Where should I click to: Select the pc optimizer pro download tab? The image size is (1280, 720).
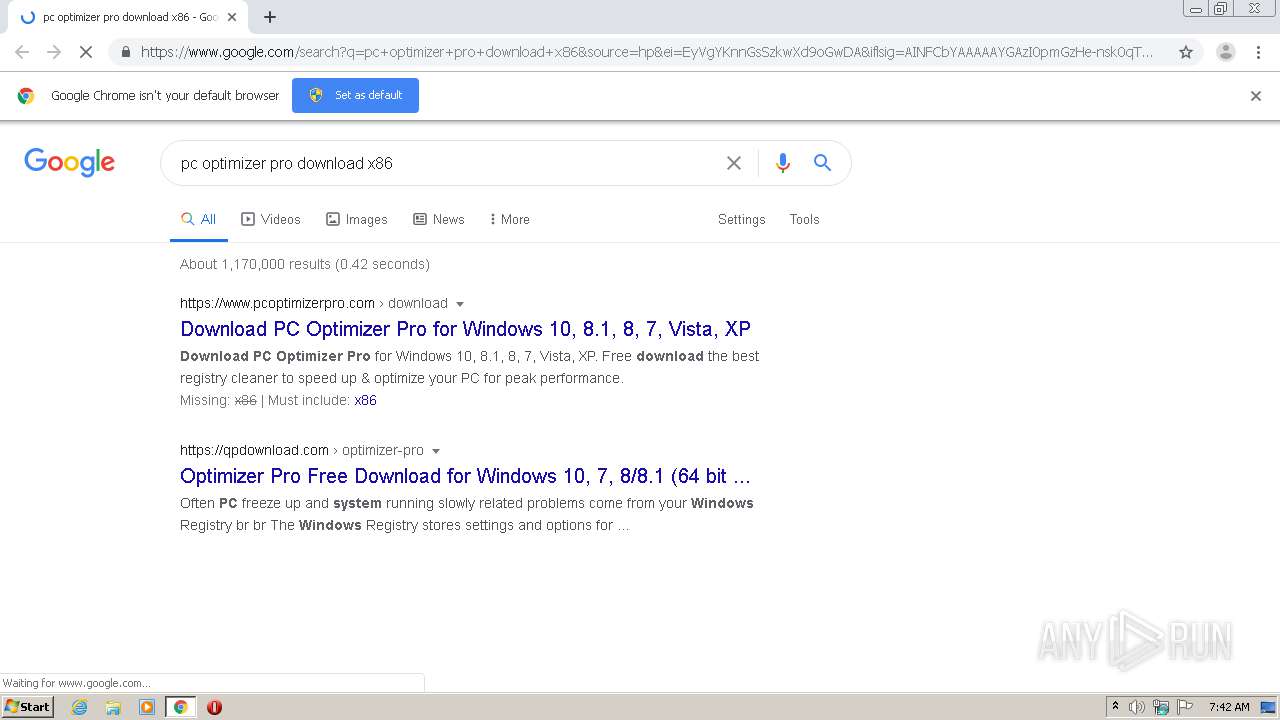point(128,17)
